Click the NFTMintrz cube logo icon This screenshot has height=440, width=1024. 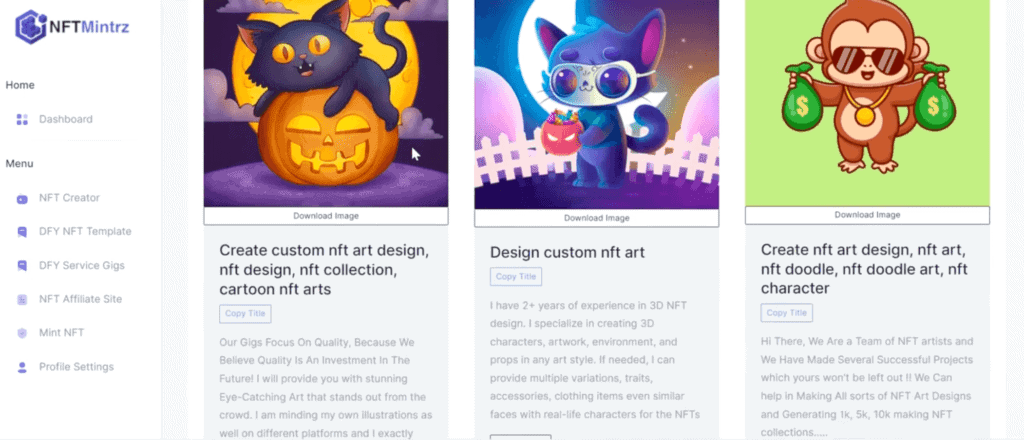pos(30,27)
